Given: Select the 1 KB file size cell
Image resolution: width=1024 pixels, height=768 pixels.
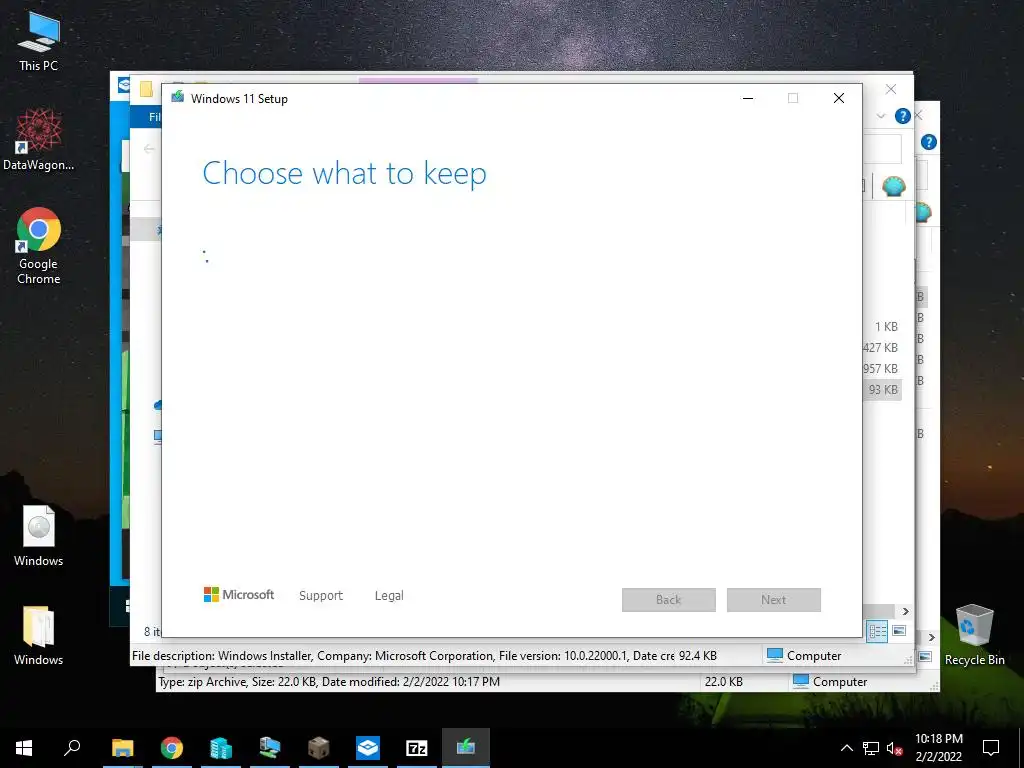Looking at the screenshot, I should 886,327.
